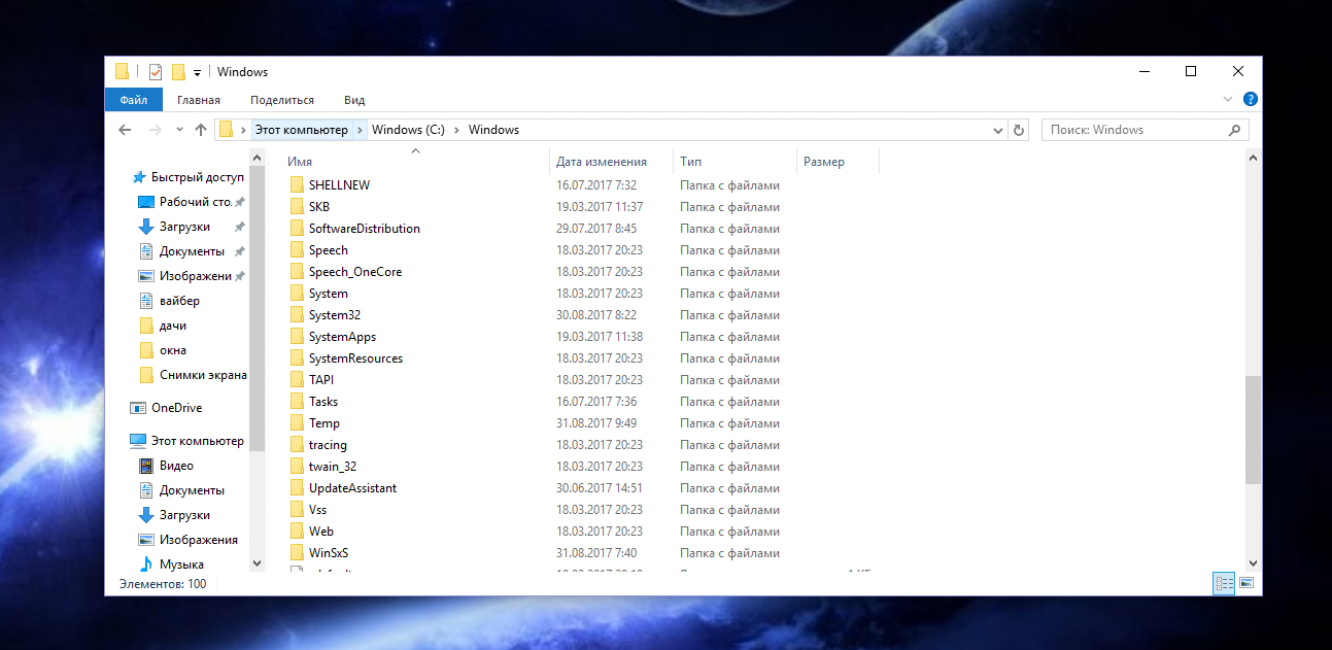Click the folder icon inside the address bar
1332x650 pixels.
pyautogui.click(x=226, y=130)
